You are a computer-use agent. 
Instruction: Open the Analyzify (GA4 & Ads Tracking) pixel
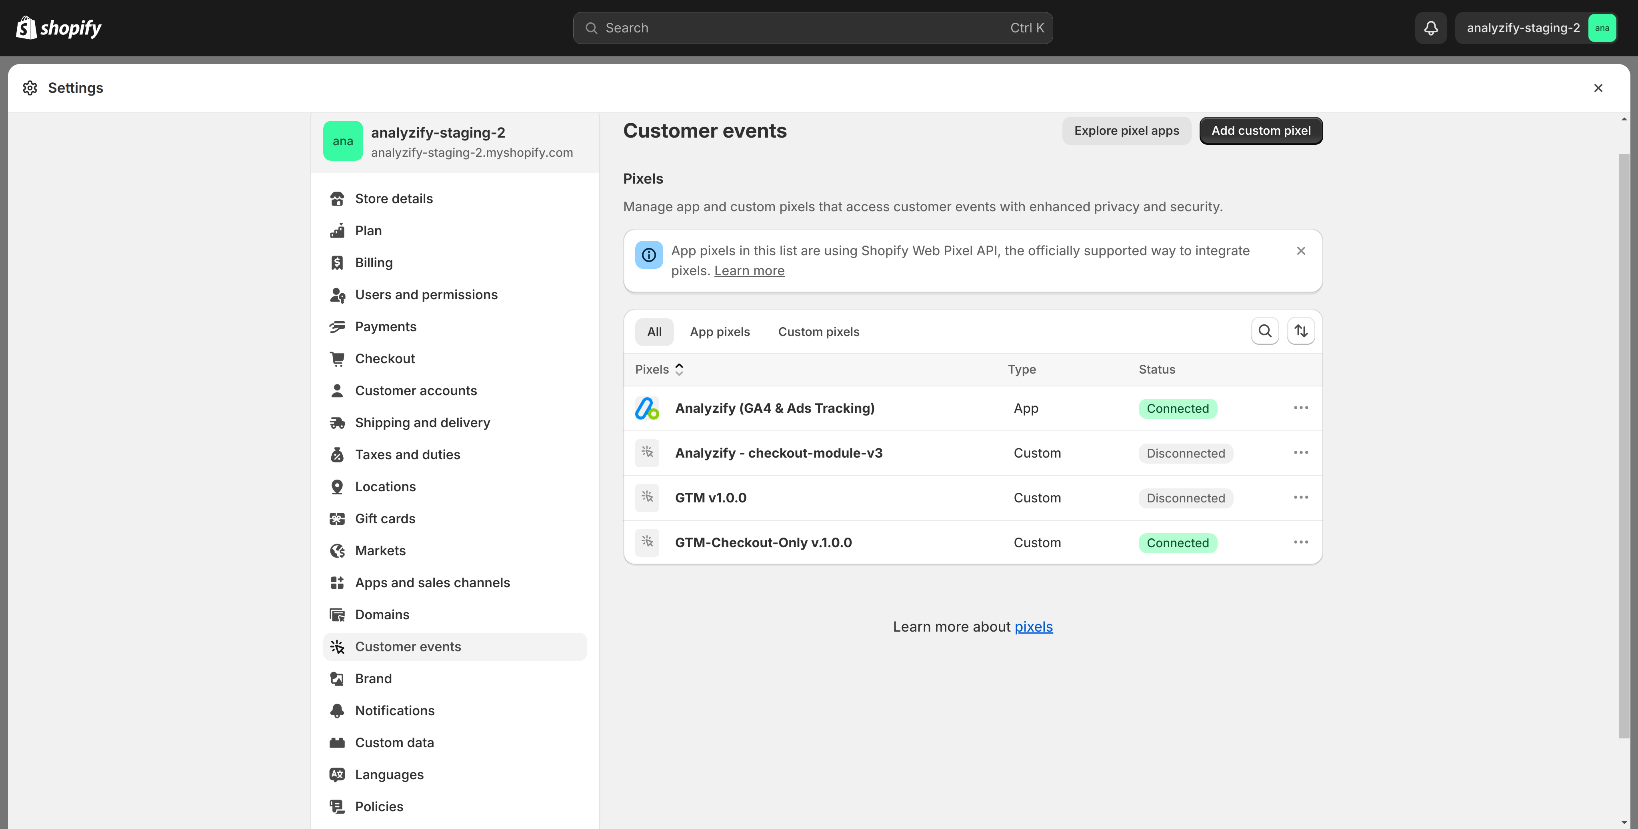click(x=775, y=408)
